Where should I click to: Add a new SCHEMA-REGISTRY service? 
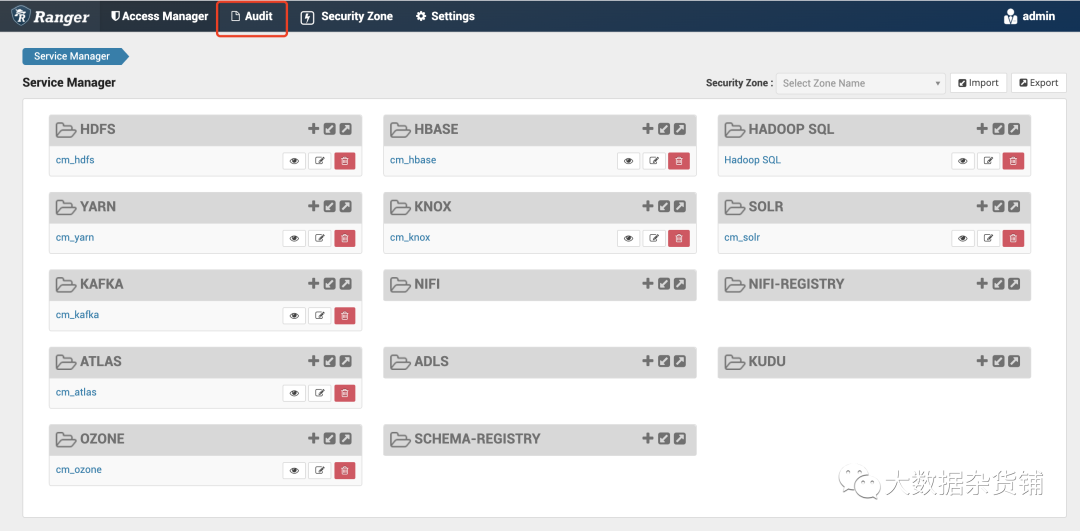(647, 439)
